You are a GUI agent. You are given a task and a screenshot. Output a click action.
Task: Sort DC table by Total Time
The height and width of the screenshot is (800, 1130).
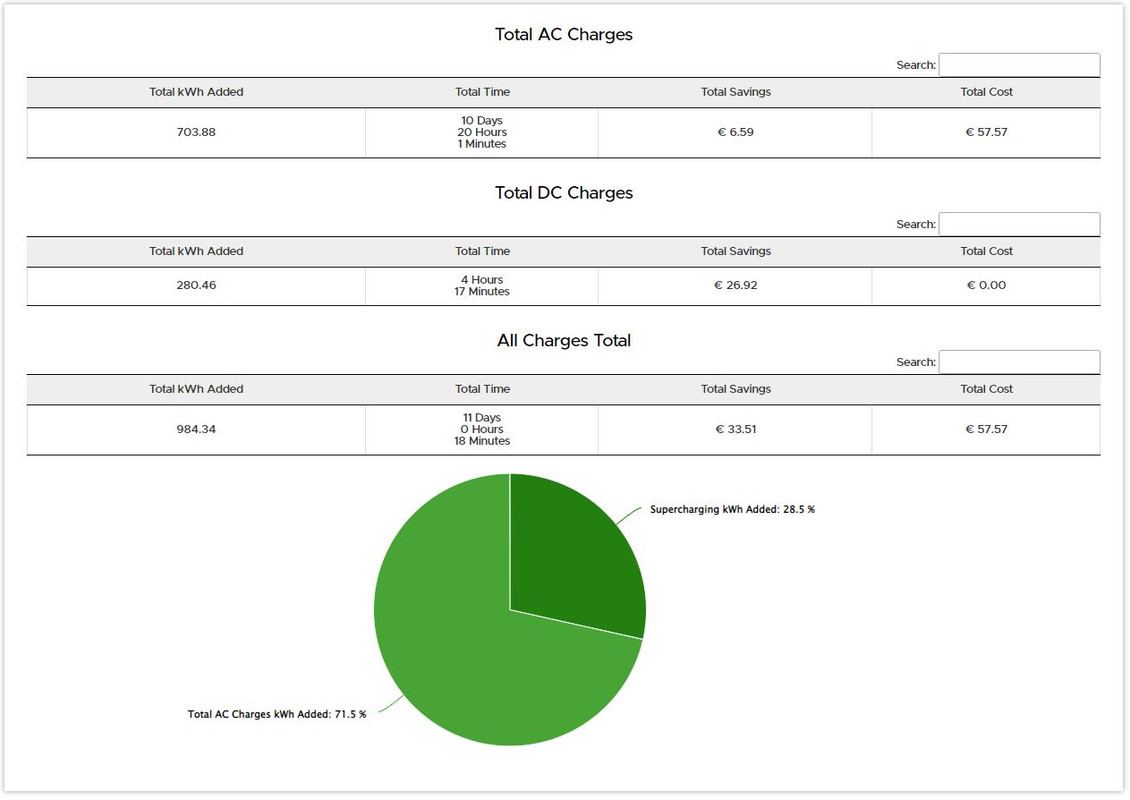(x=482, y=252)
